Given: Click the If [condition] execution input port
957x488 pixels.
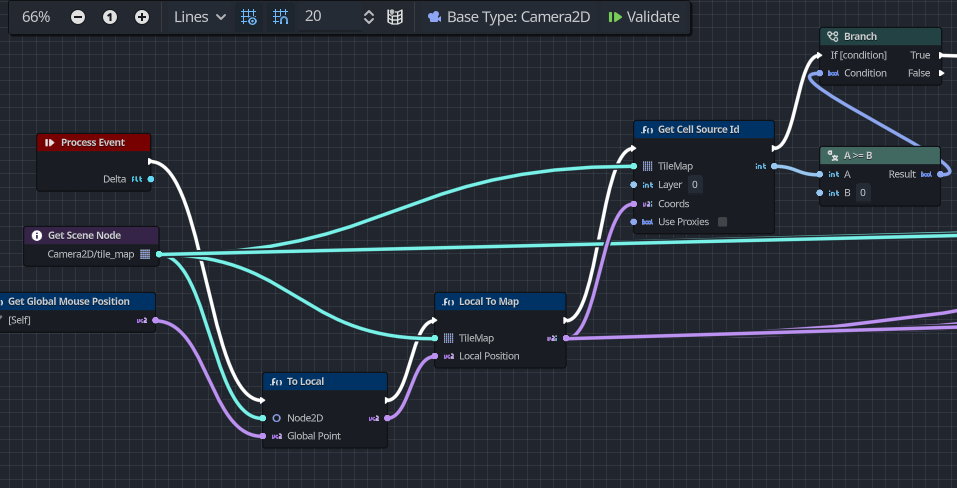Looking at the screenshot, I should tap(820, 56).
